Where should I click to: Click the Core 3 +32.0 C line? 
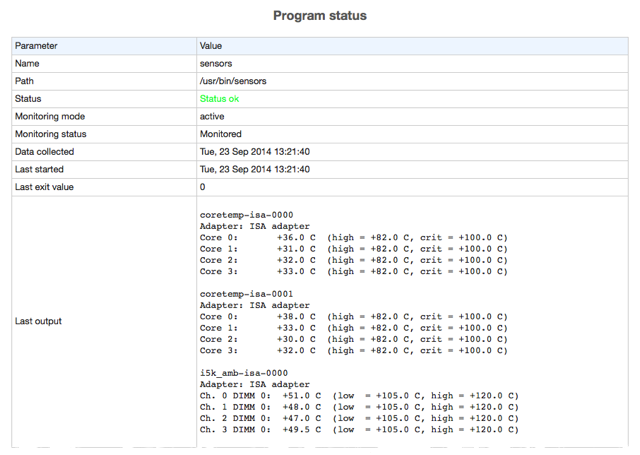353,351
